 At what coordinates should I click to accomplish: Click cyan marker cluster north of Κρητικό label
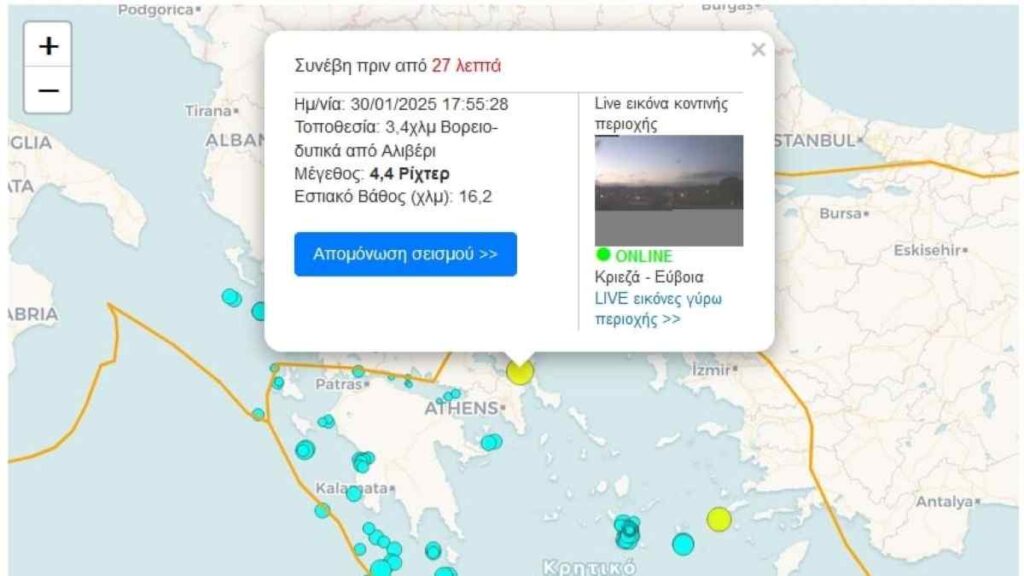[627, 531]
